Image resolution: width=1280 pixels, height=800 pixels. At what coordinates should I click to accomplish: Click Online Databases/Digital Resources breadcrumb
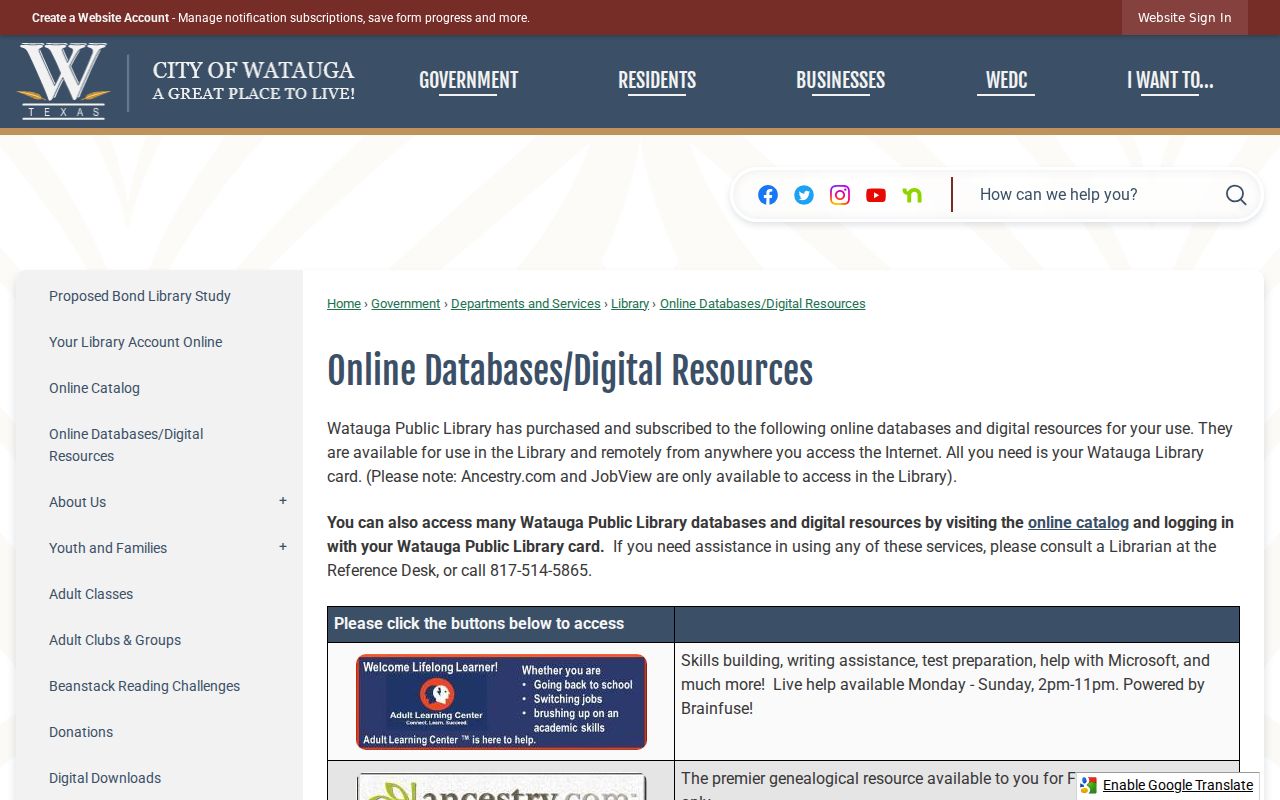763,304
